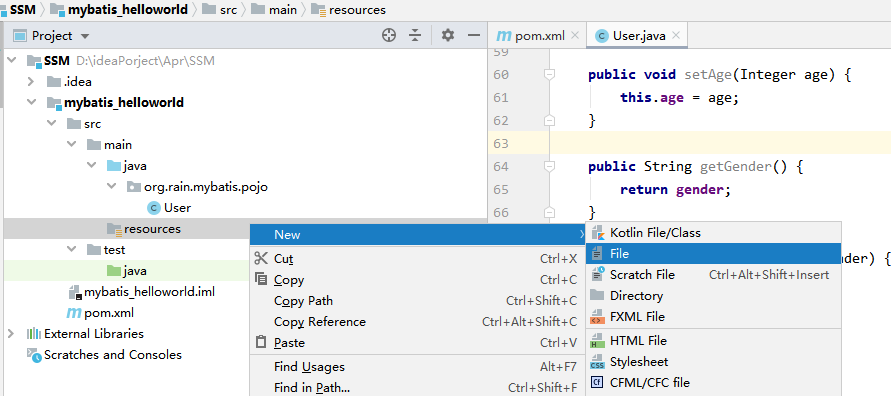Close the User.java tab
The width and height of the screenshot is (891, 396).
click(676, 36)
